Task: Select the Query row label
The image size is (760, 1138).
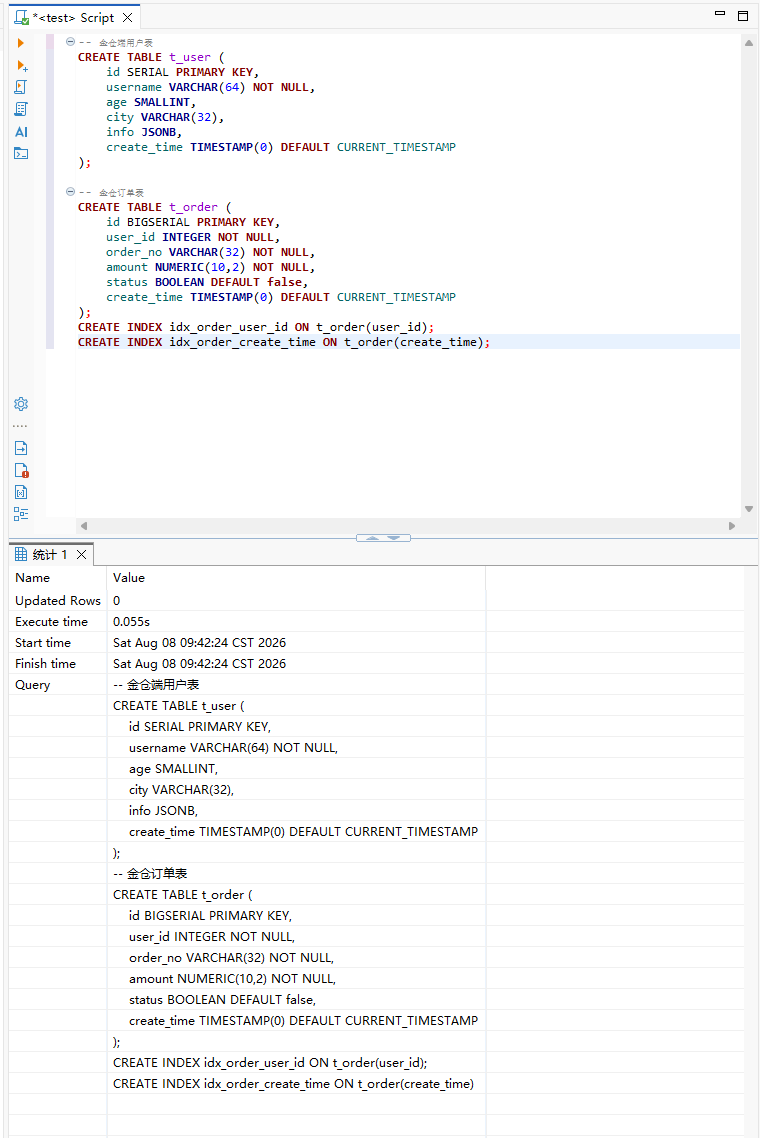Action: pos(33,685)
